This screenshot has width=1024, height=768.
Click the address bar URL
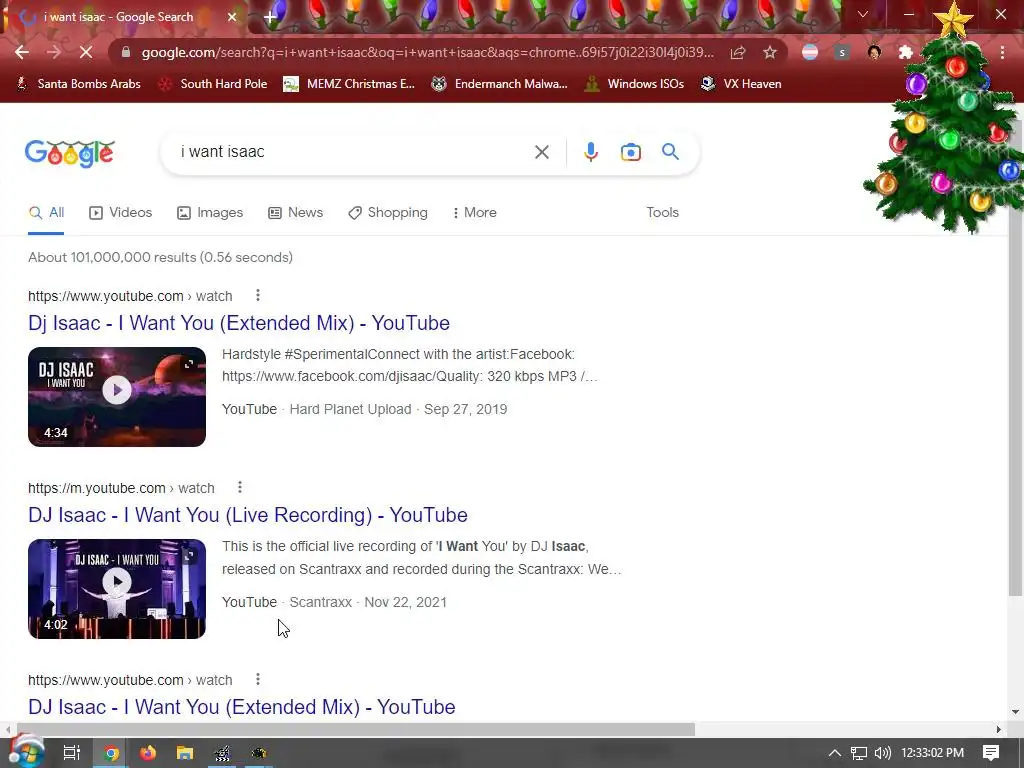pos(427,52)
